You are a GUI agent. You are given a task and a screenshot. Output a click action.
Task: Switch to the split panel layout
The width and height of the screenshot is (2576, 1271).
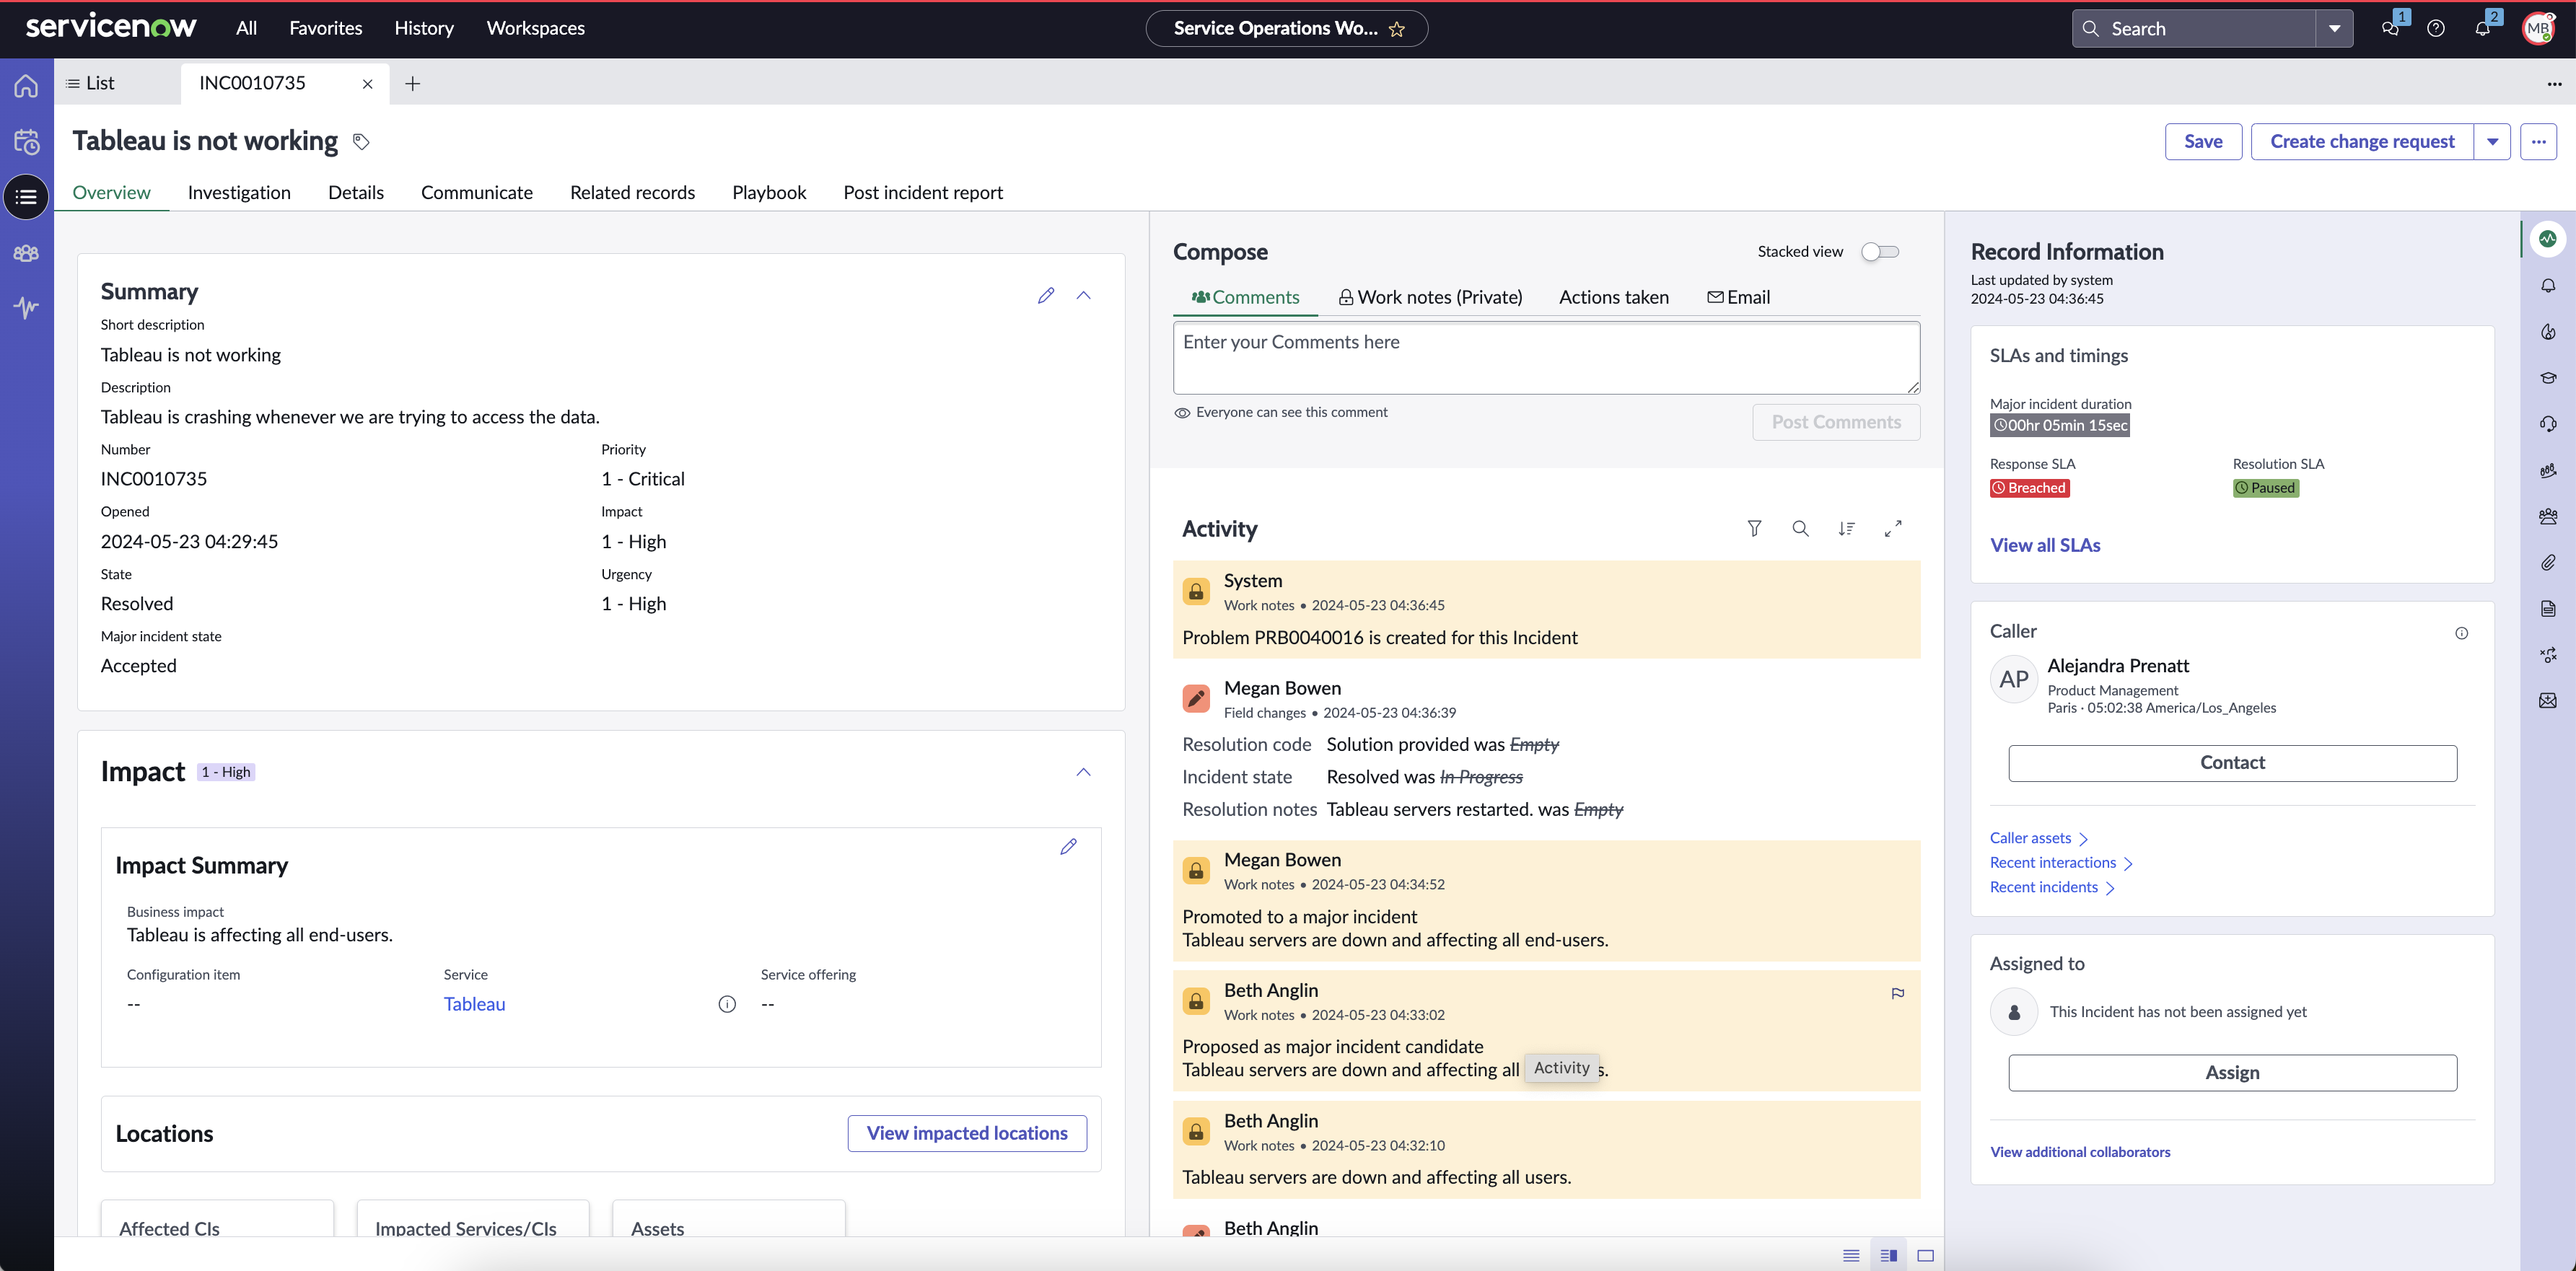point(1889,1255)
